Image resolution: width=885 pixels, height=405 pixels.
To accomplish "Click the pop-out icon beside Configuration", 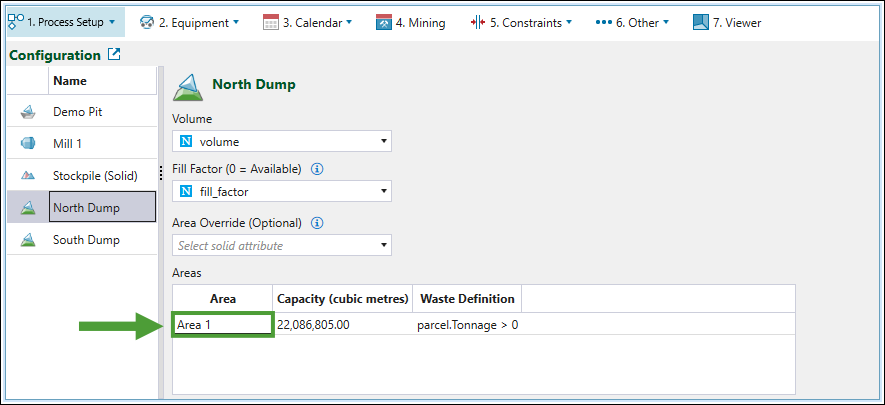I will [114, 55].
